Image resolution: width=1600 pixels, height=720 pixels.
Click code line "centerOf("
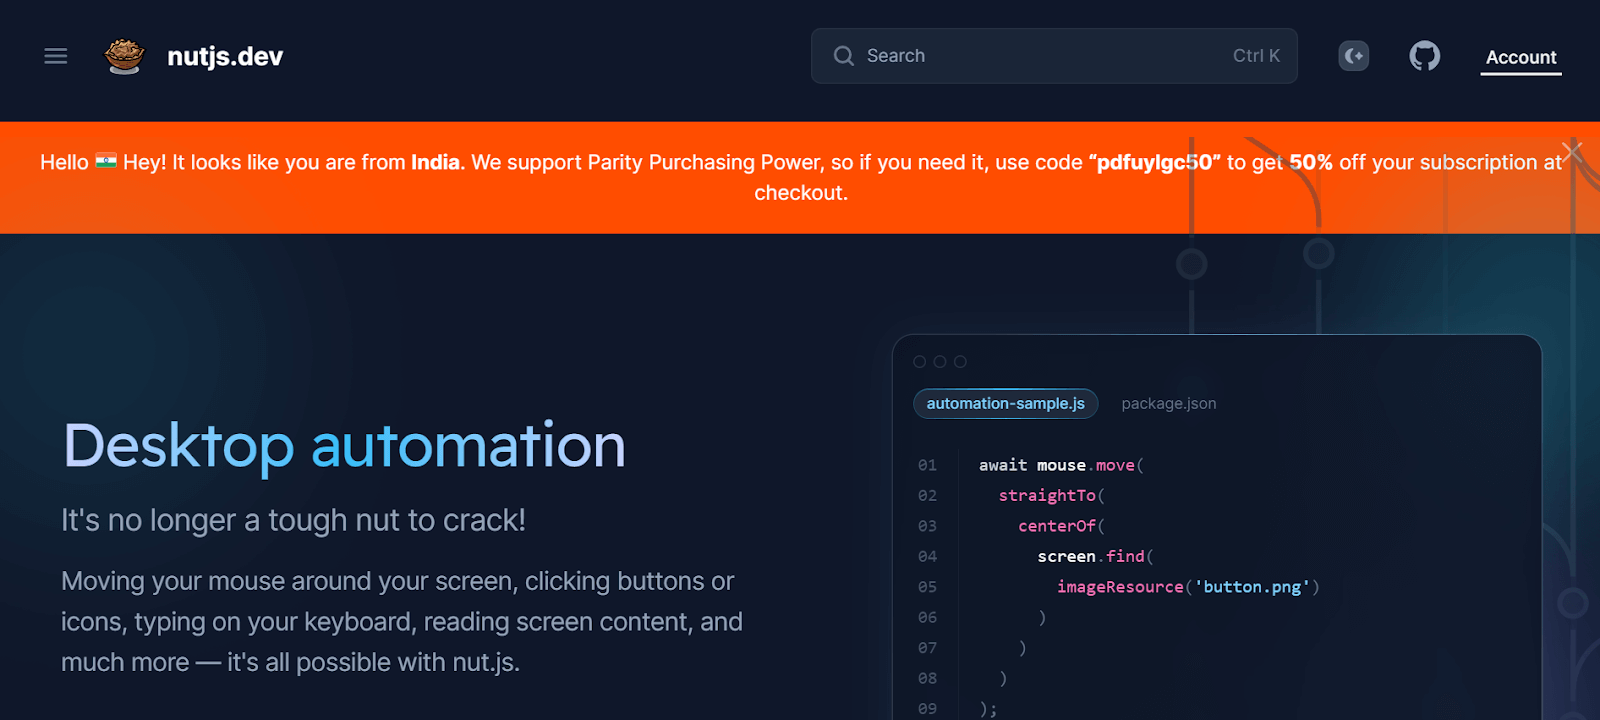[1061, 526]
